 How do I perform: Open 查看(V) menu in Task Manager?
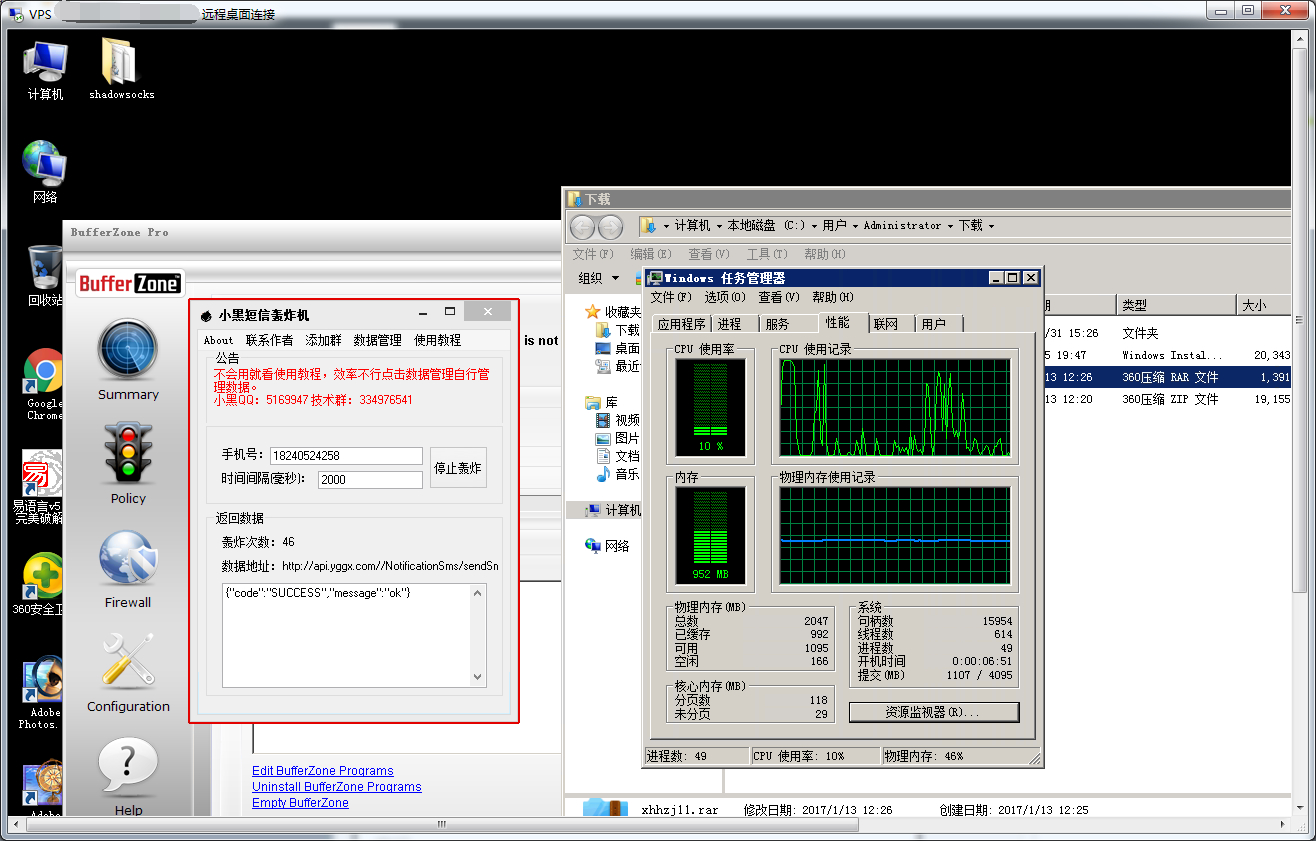pyautogui.click(x=779, y=297)
